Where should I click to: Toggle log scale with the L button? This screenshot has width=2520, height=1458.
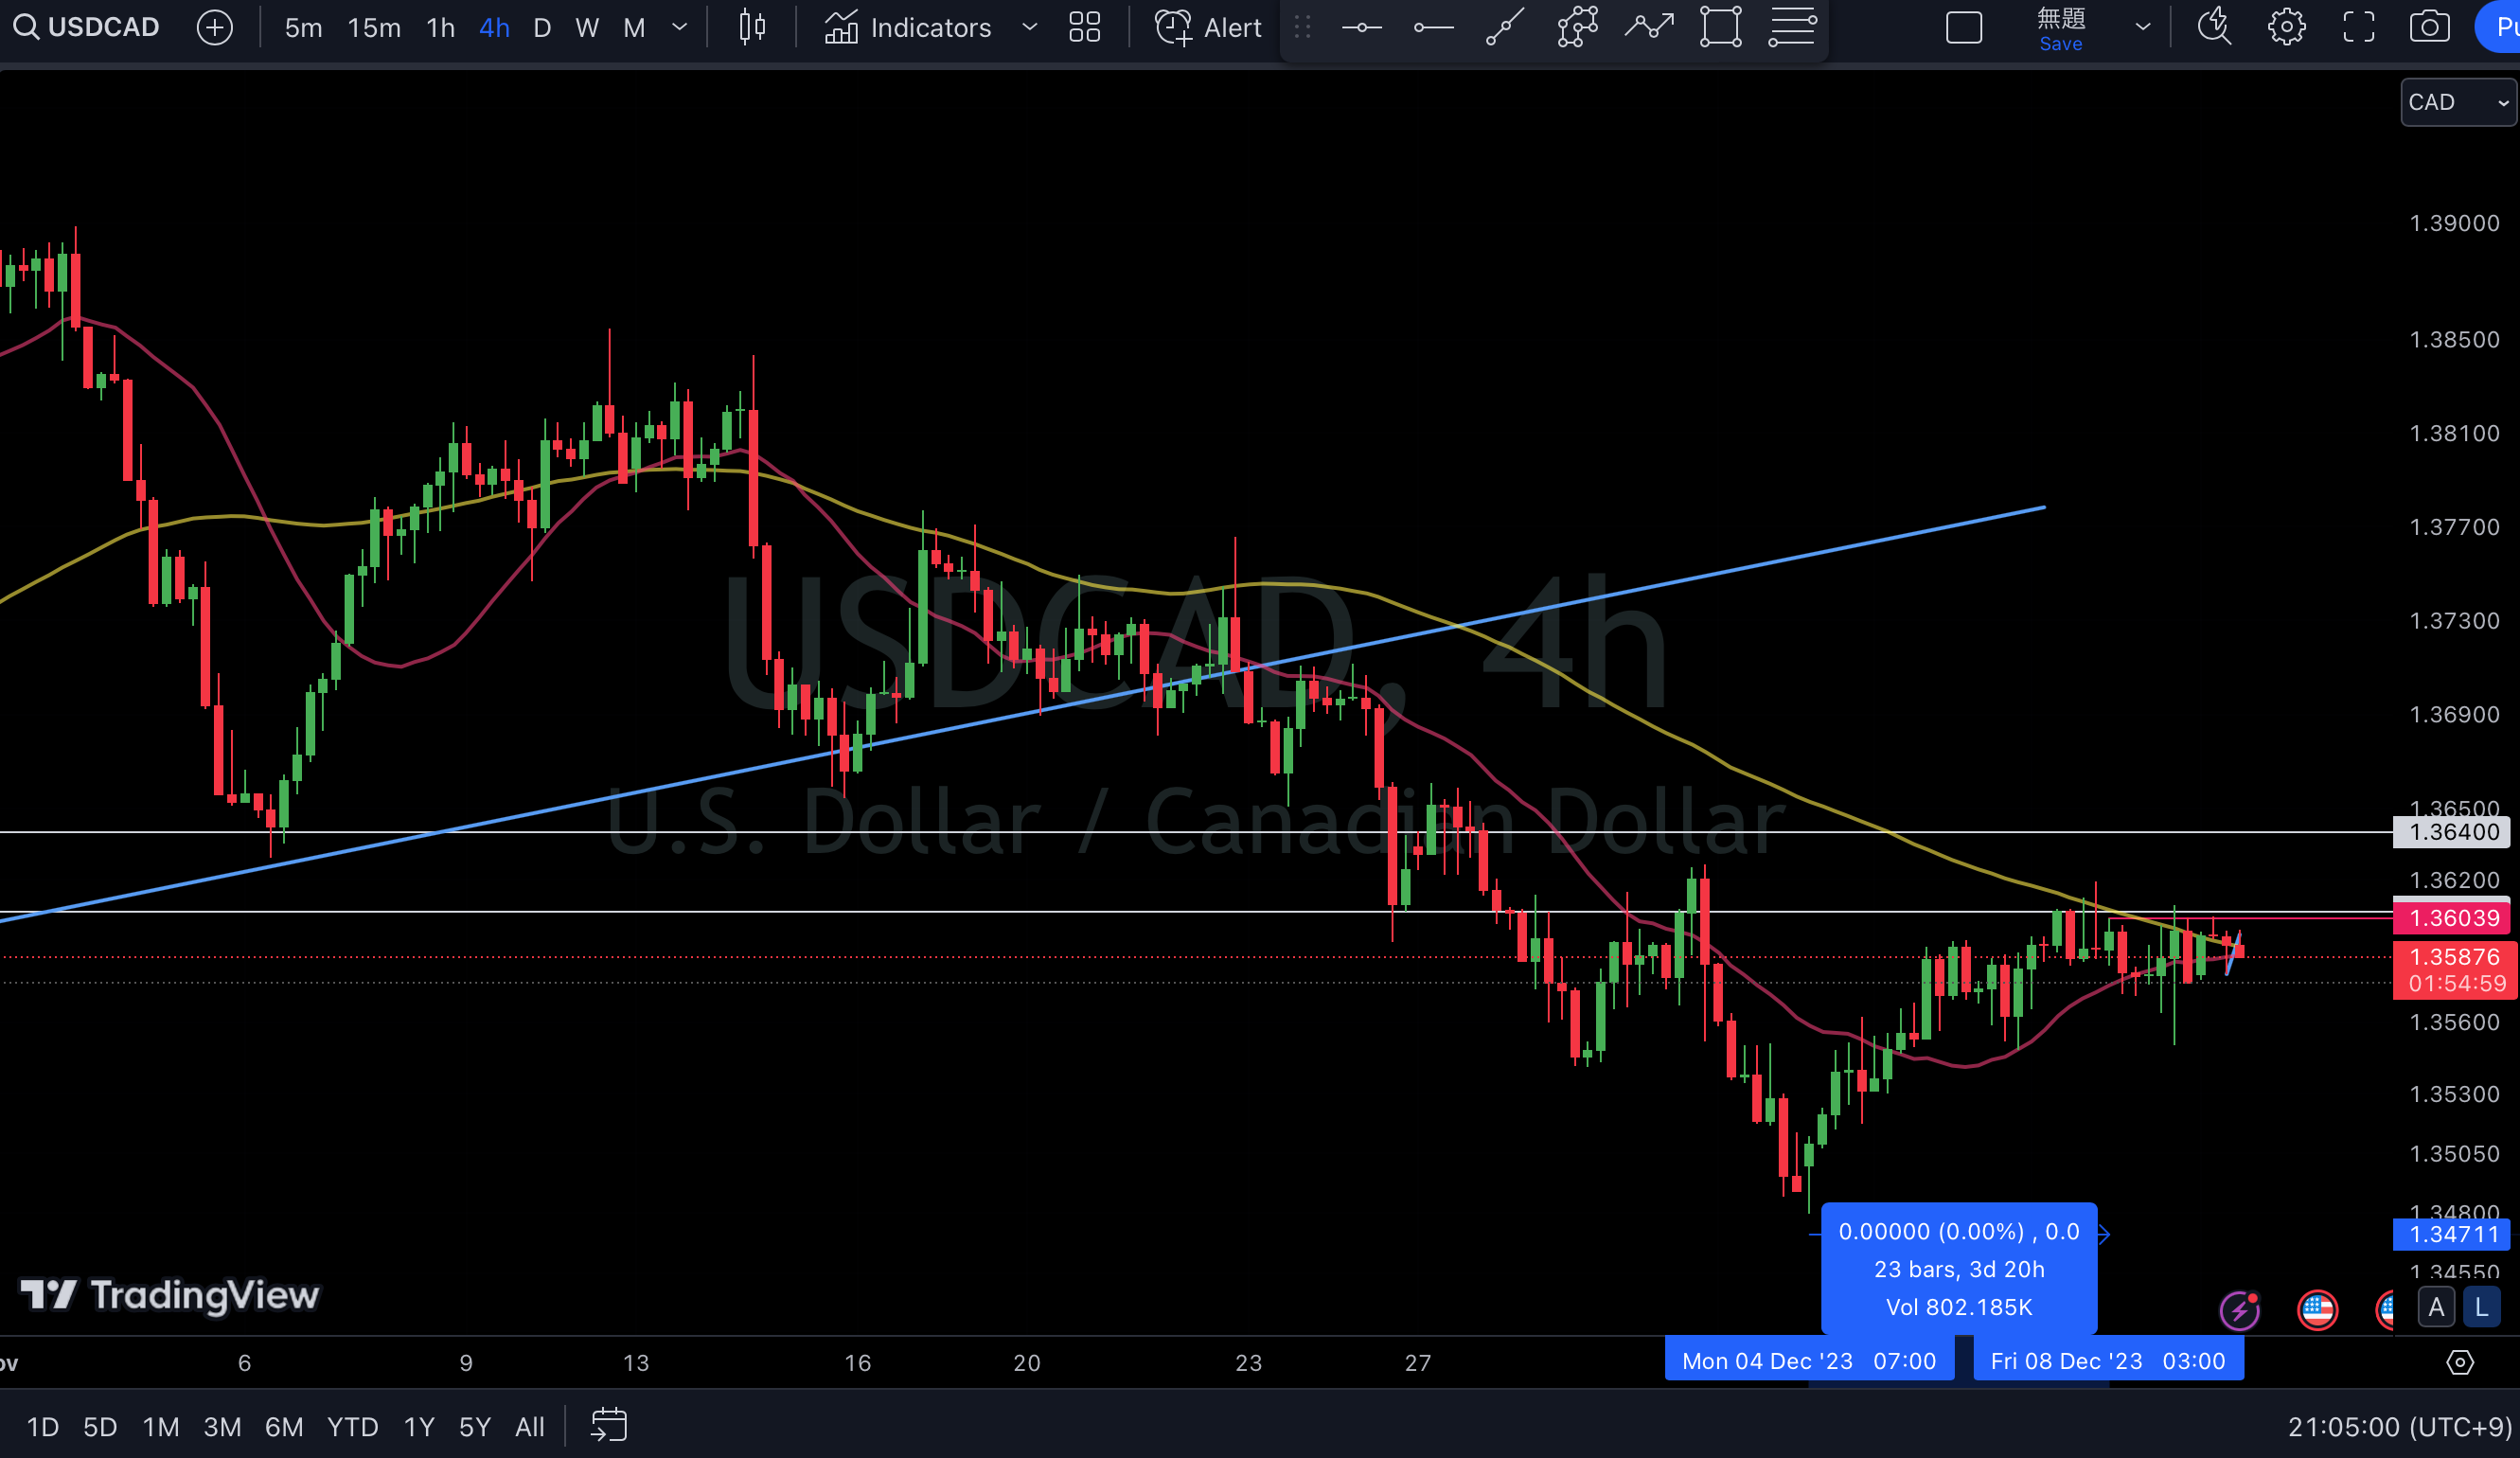pyautogui.click(x=2481, y=1307)
